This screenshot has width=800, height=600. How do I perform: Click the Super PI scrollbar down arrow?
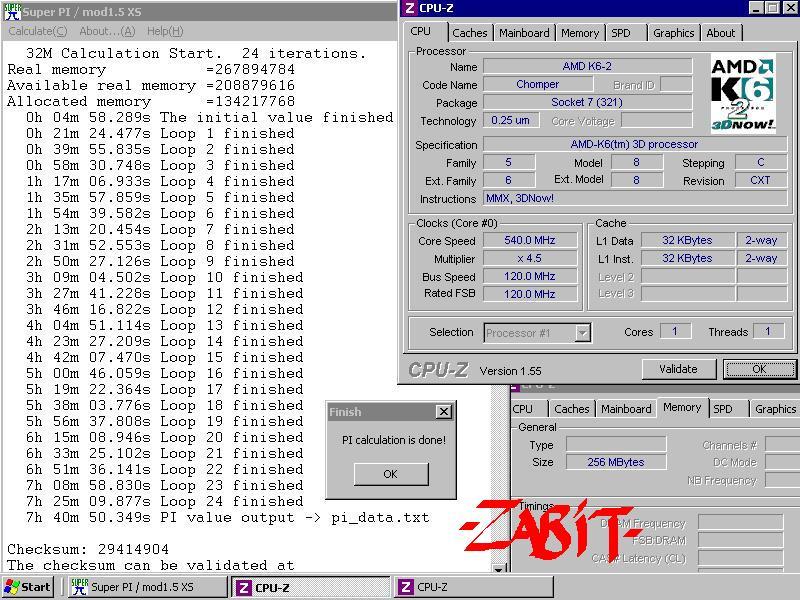(x=499, y=568)
